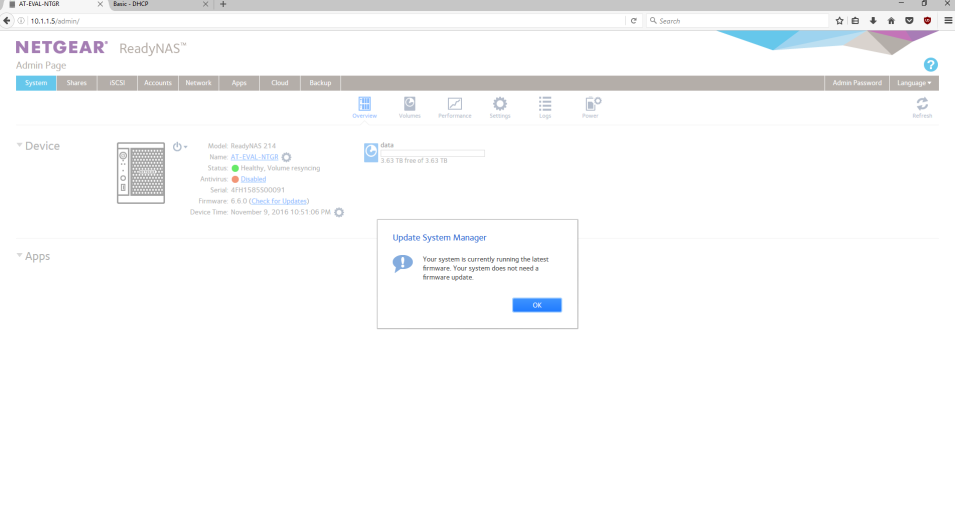Open the Overview section icon
The height and width of the screenshot is (513, 955).
click(x=364, y=104)
